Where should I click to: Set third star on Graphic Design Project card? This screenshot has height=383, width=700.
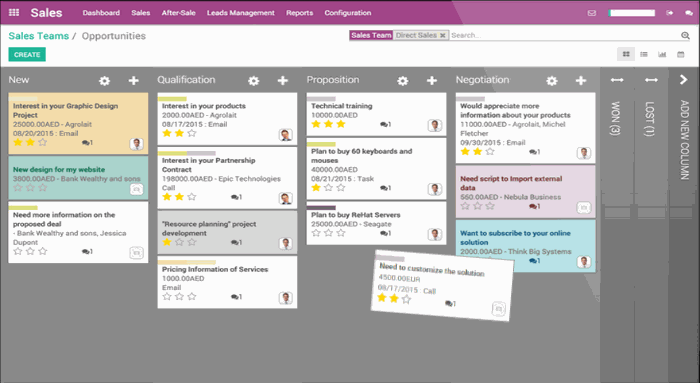[43, 142]
